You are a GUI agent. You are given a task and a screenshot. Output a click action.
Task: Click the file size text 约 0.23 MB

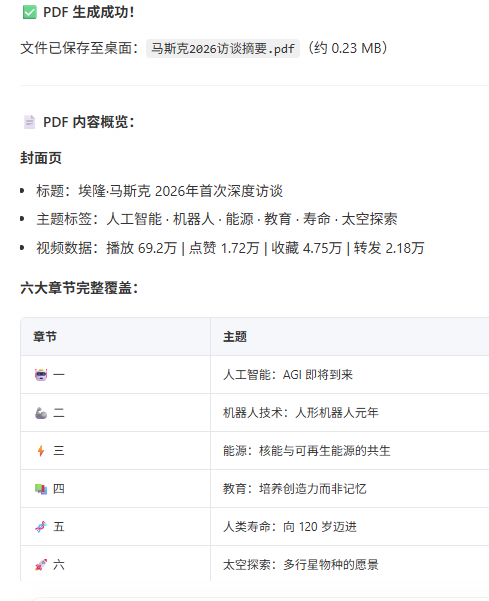[x=348, y=48]
